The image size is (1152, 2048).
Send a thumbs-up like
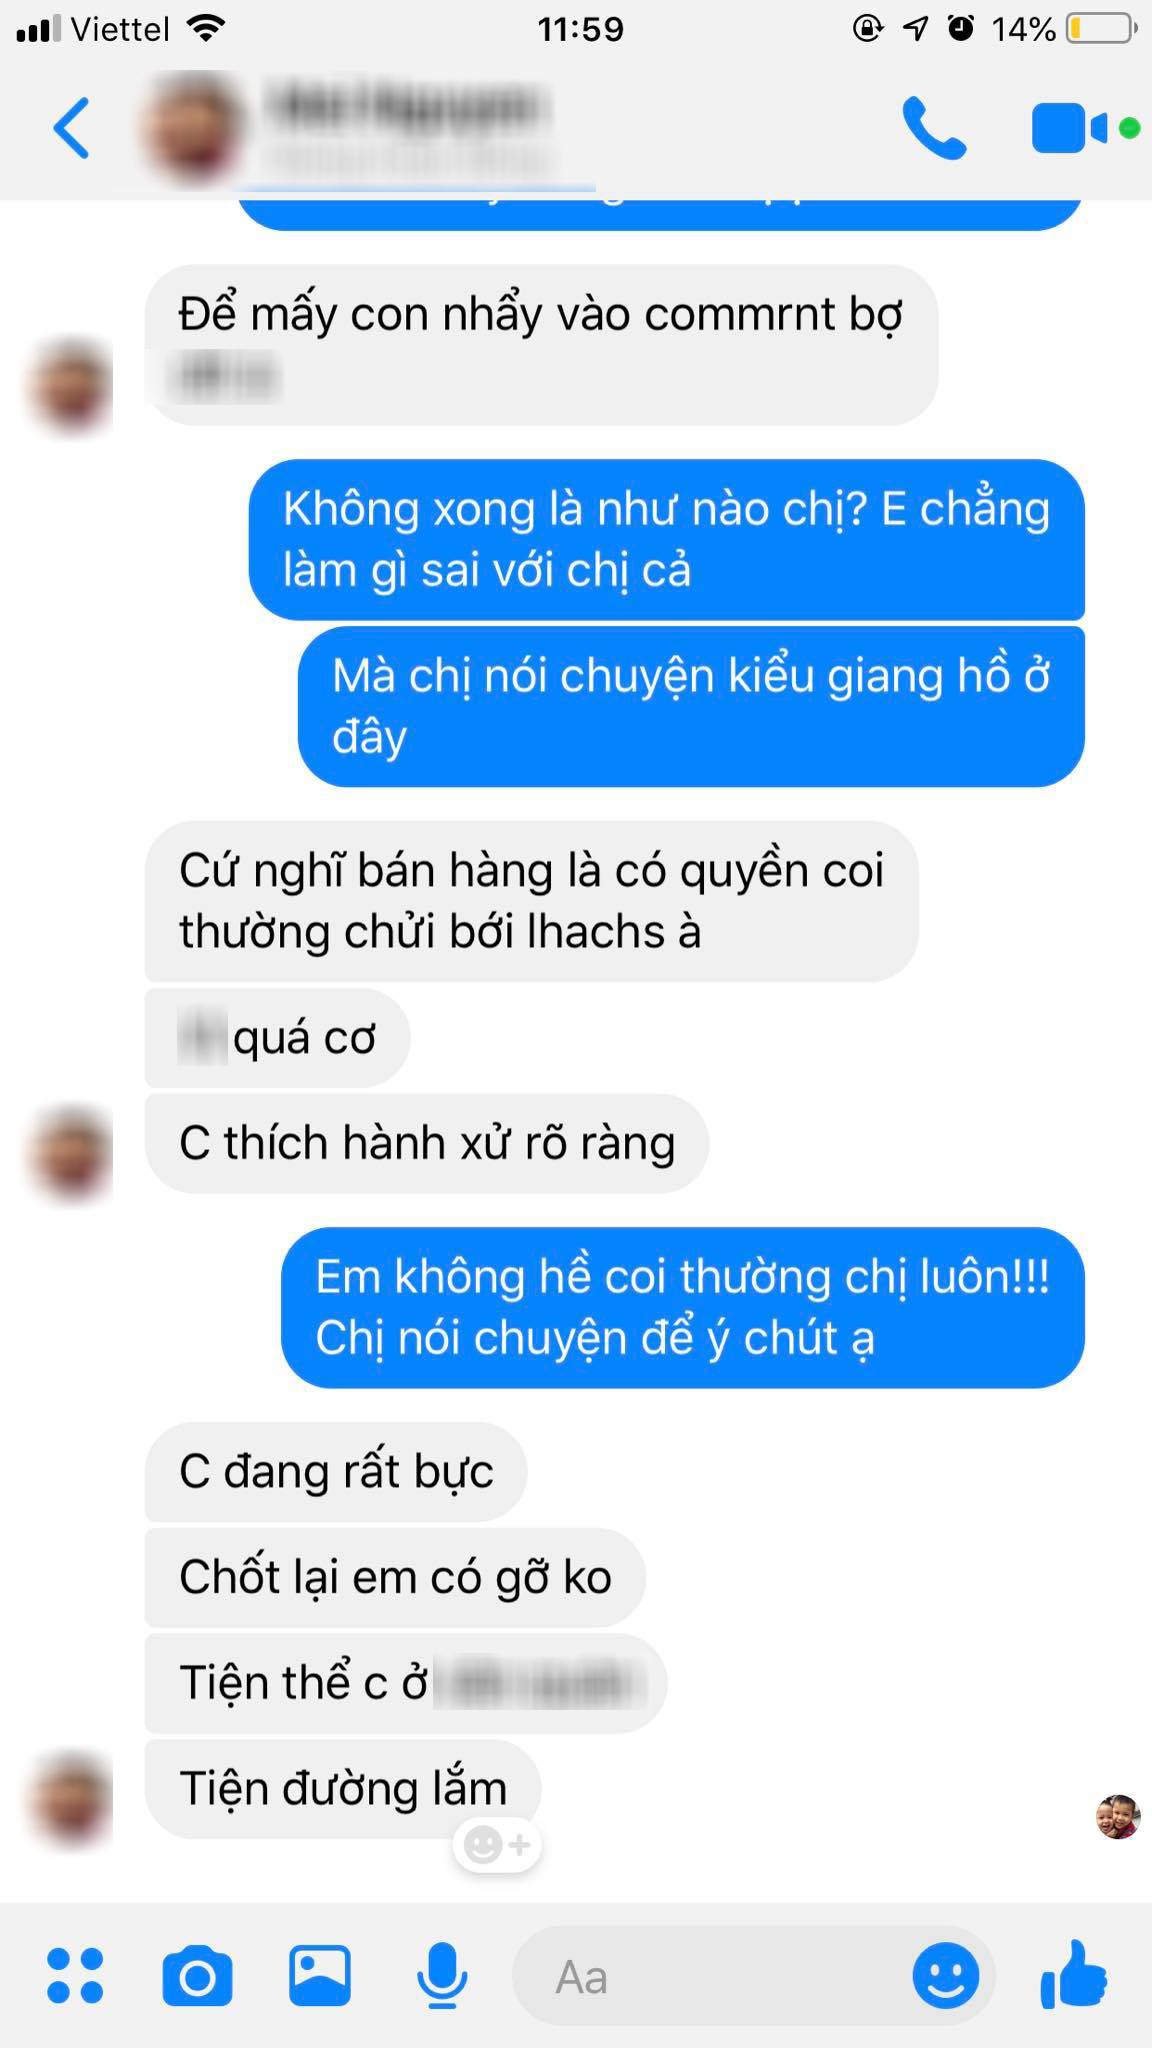point(1074,1974)
